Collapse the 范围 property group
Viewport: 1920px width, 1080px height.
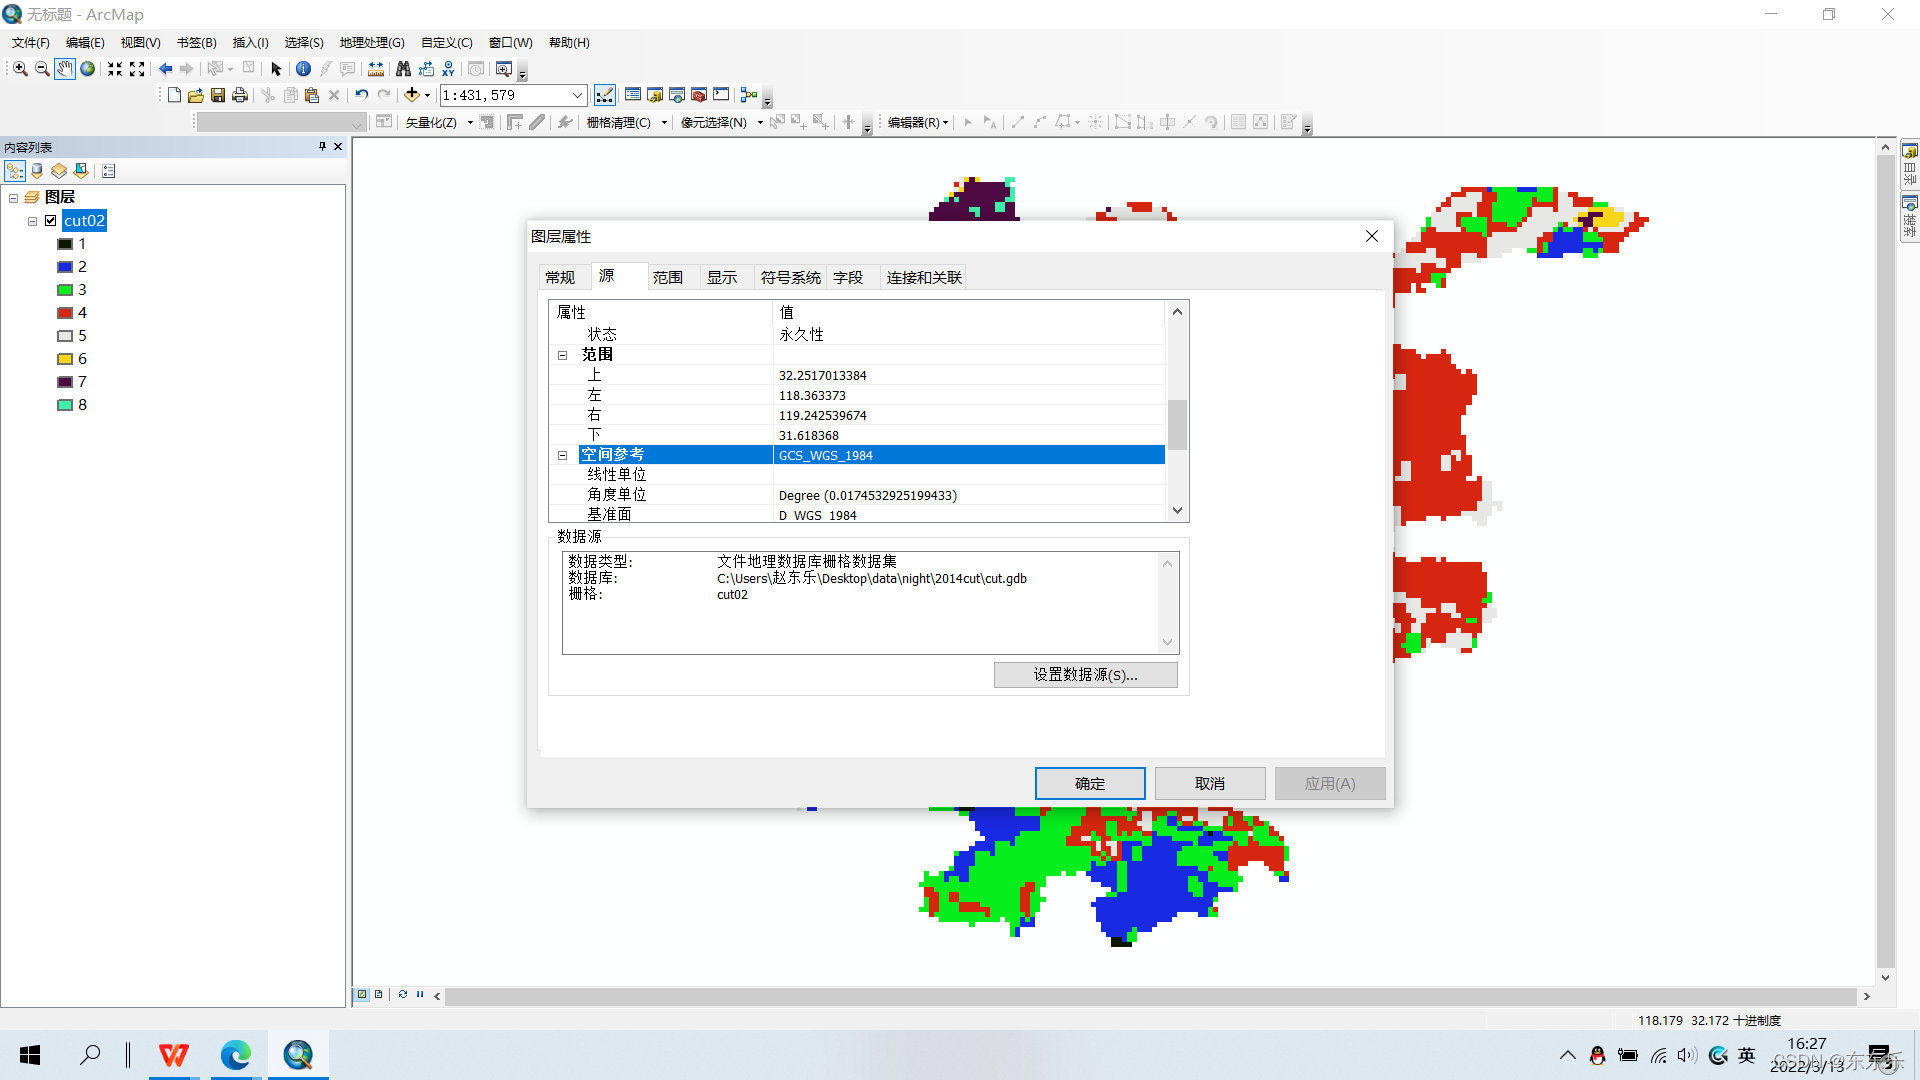[x=562, y=355]
